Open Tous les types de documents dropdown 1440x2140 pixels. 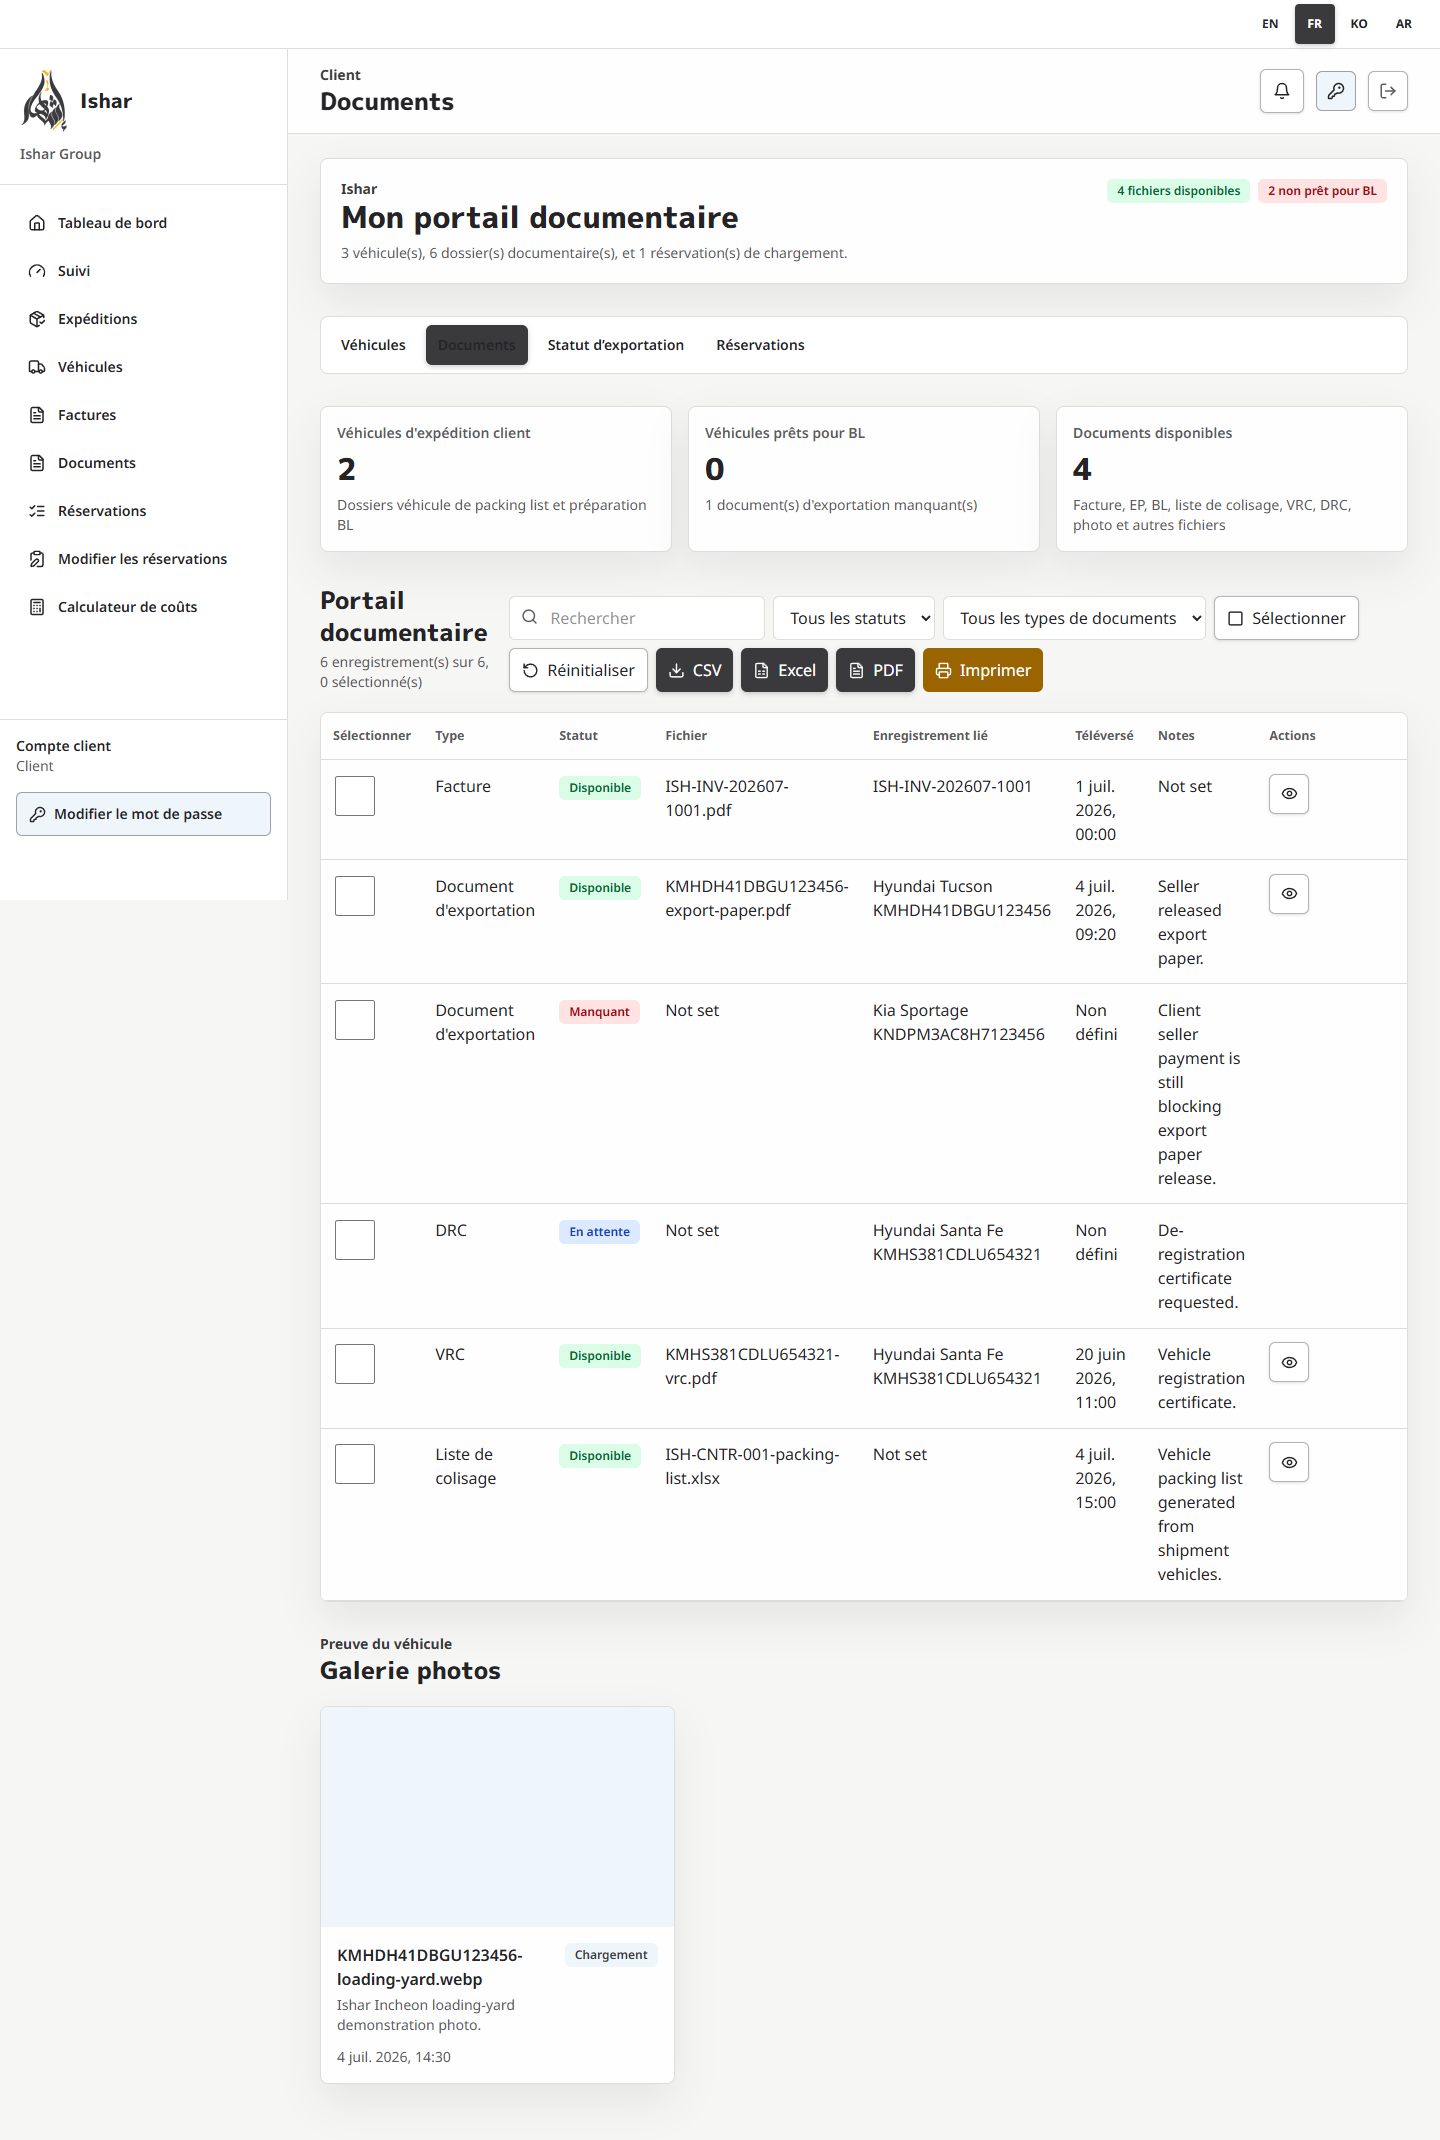point(1074,618)
